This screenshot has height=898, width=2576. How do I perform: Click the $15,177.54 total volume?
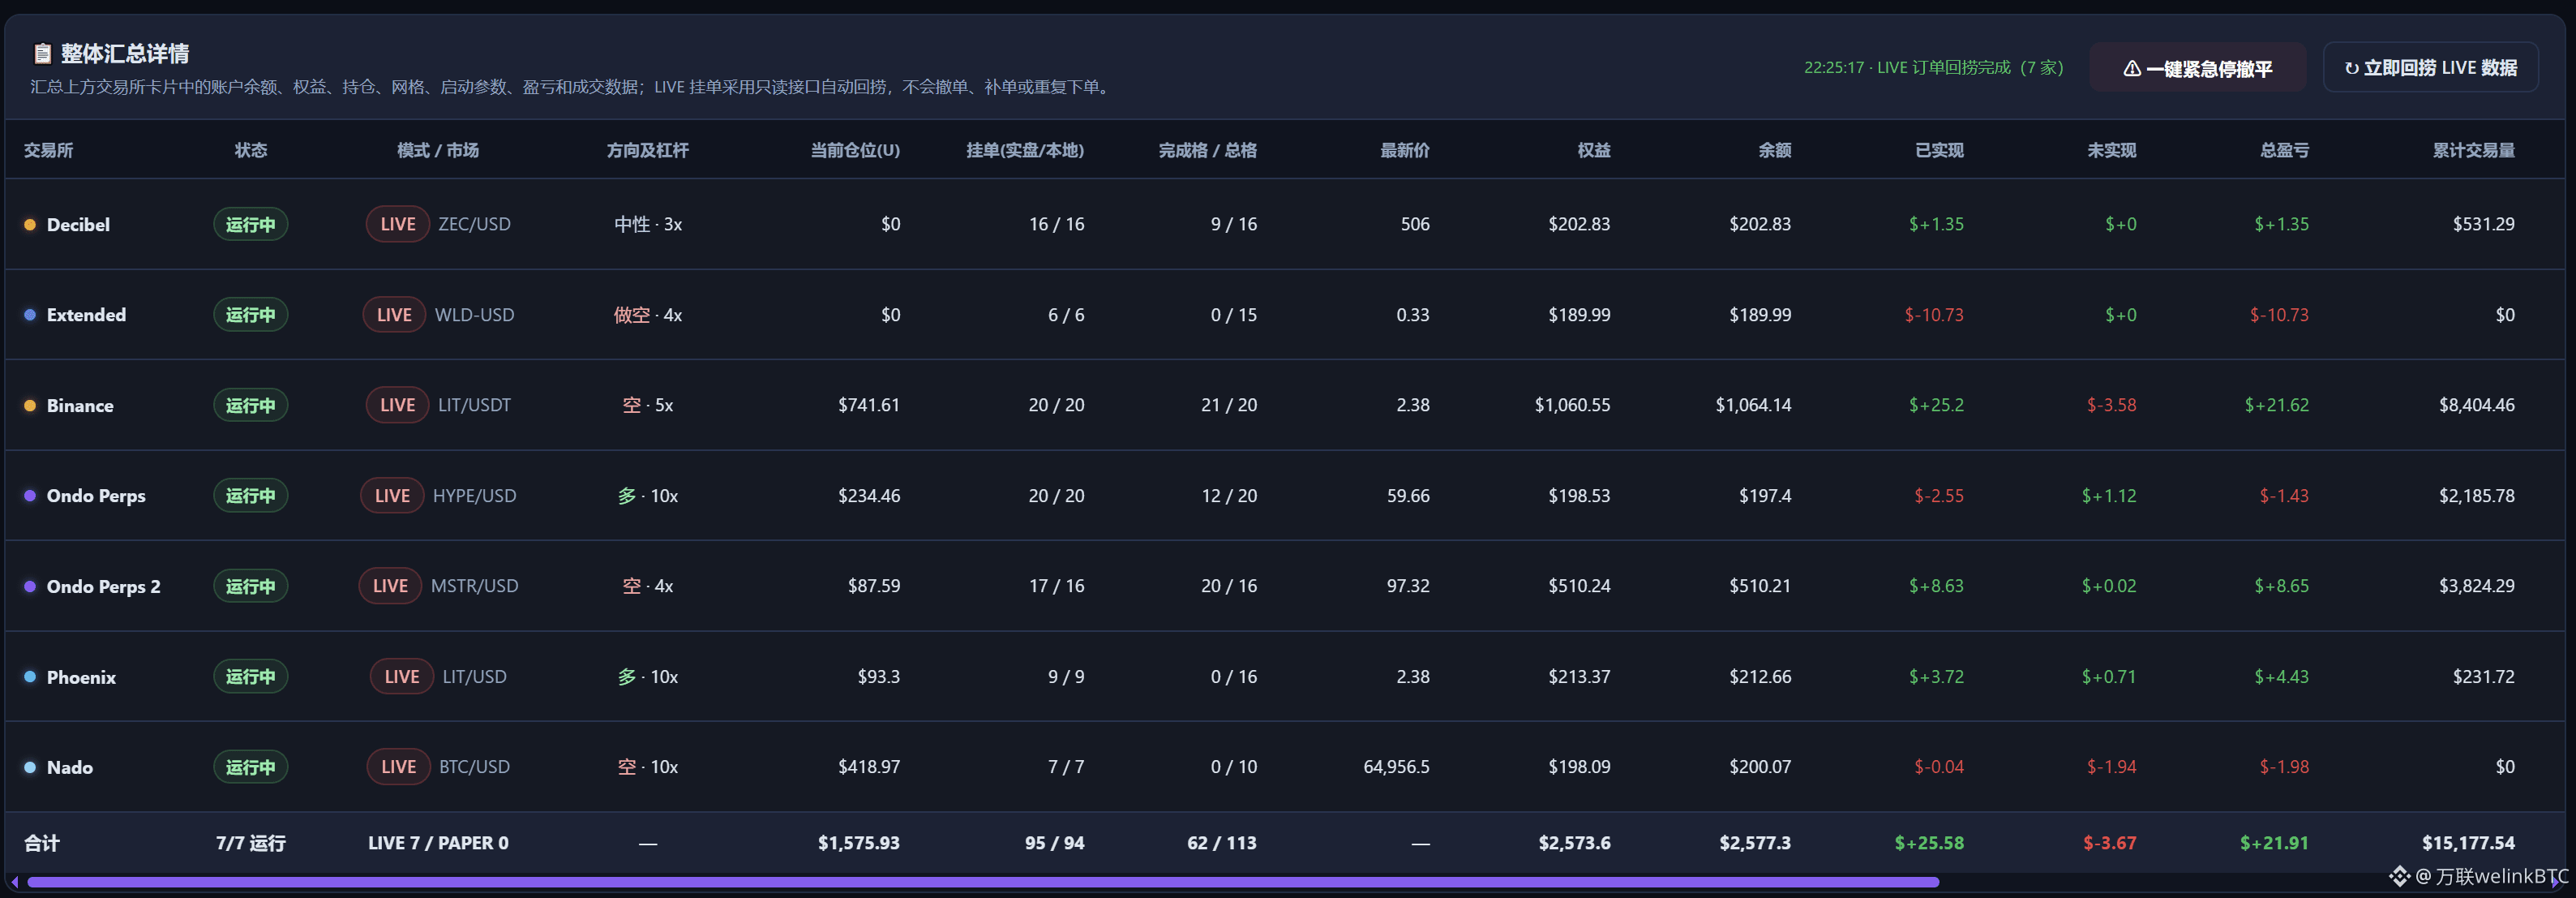click(2469, 843)
